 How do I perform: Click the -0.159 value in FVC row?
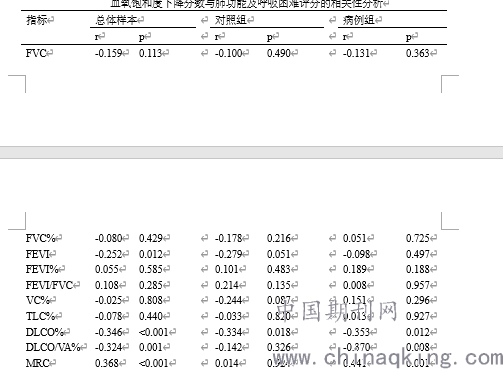point(108,53)
